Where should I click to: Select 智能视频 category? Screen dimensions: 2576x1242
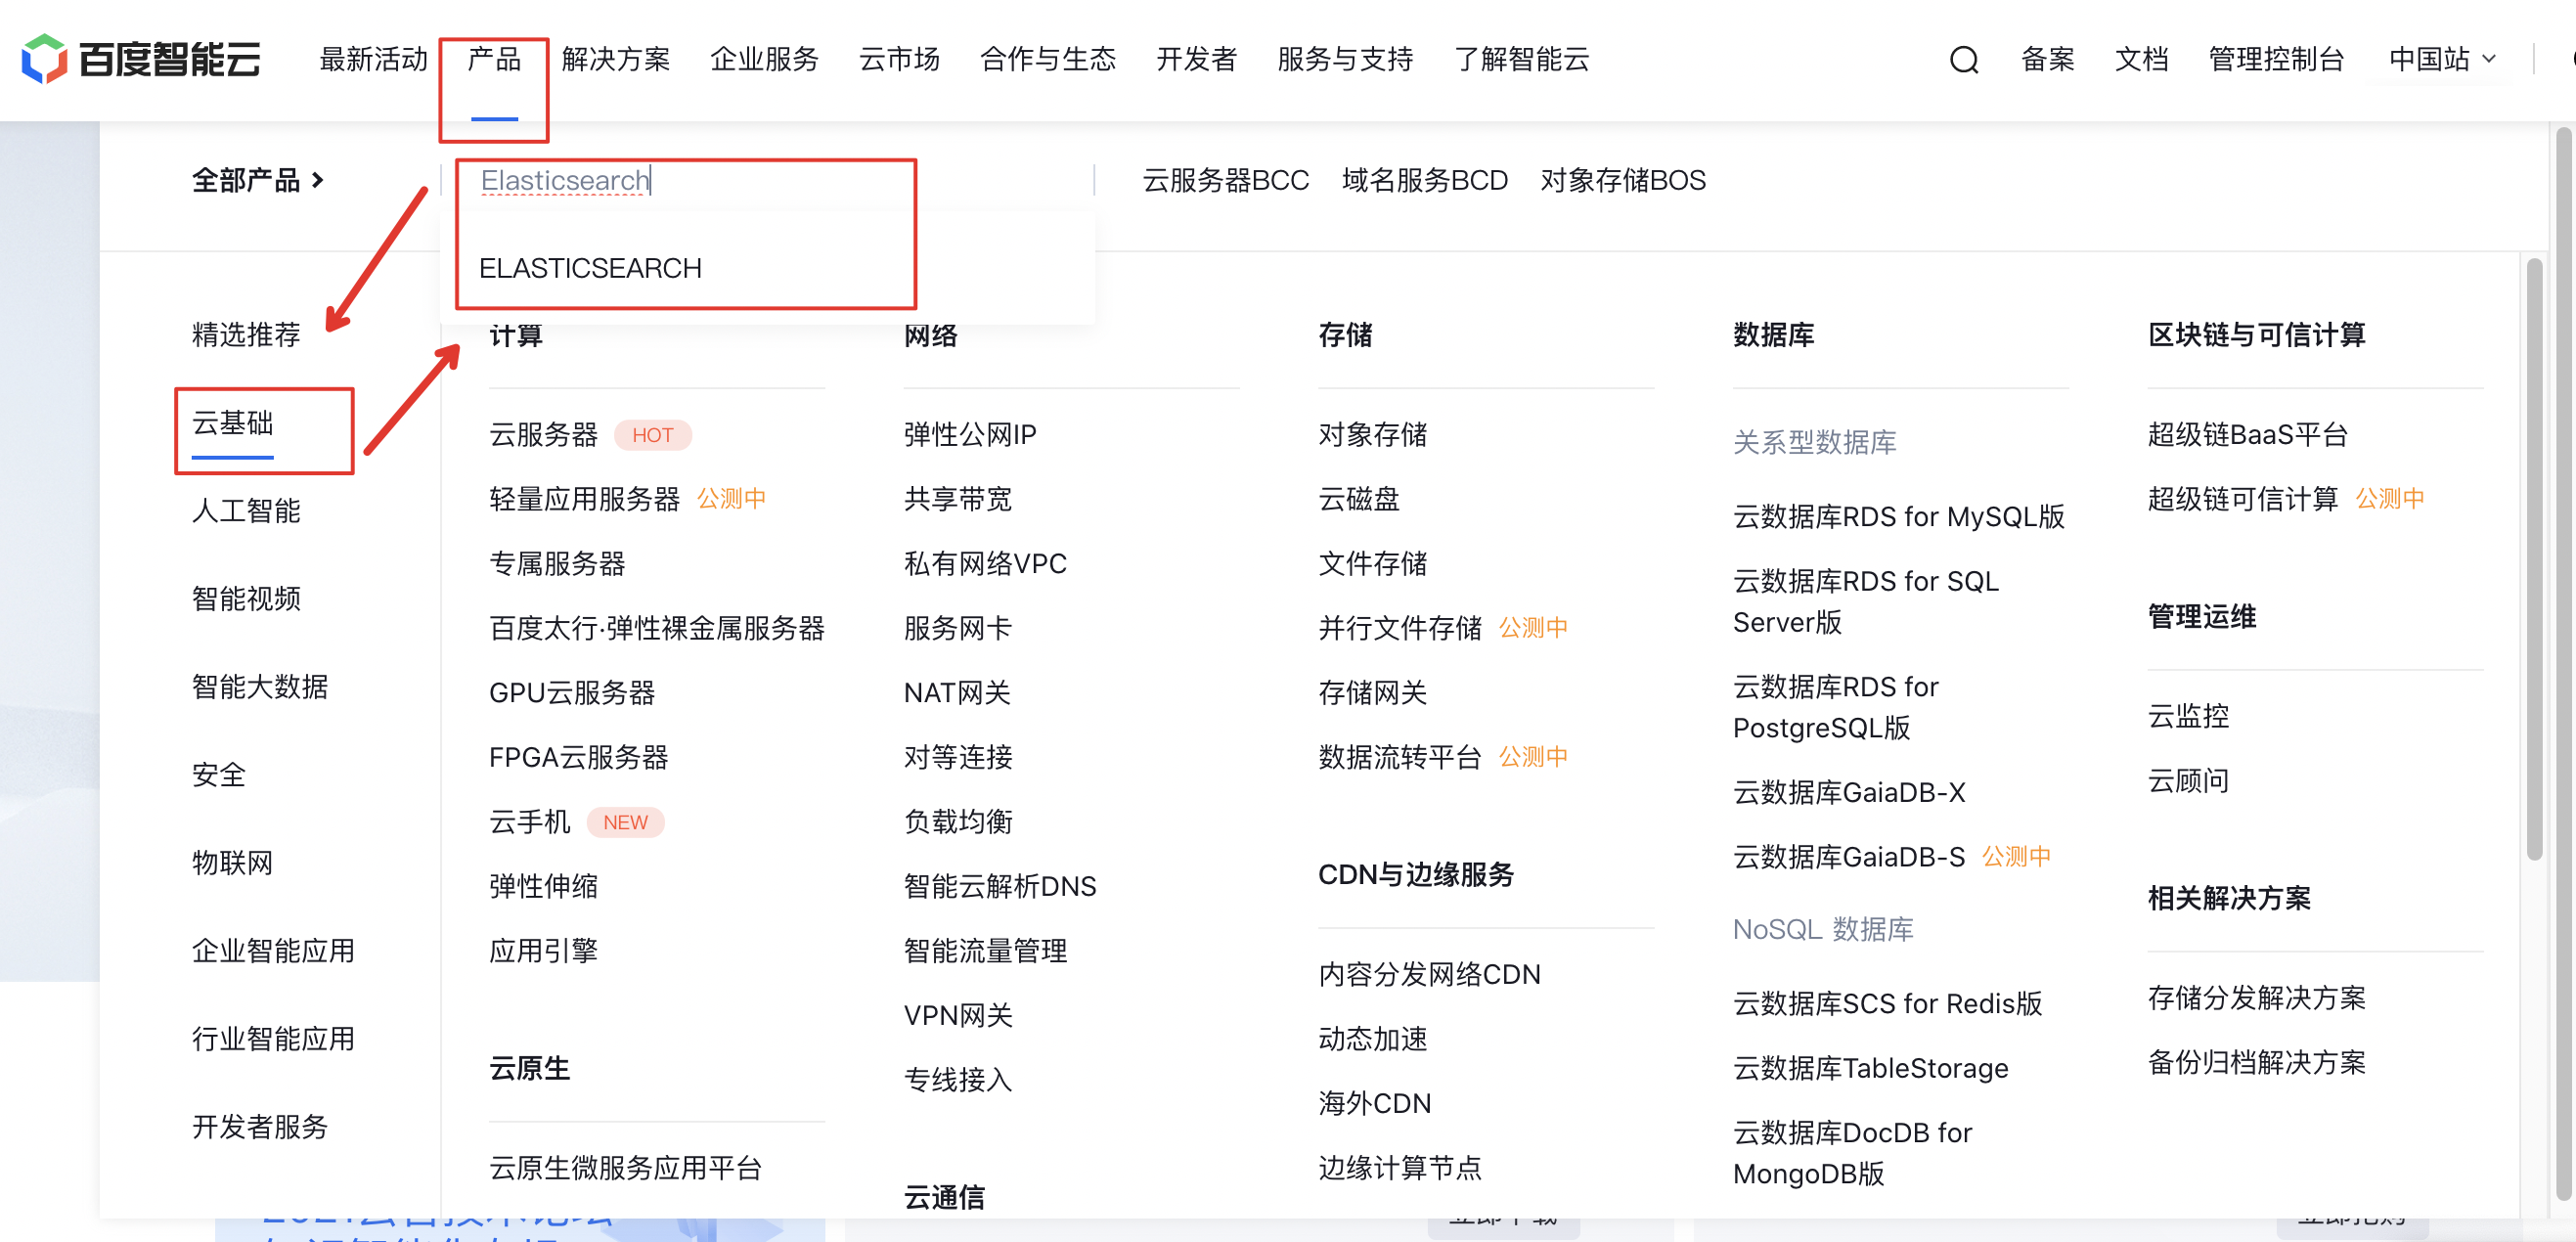click(x=246, y=598)
